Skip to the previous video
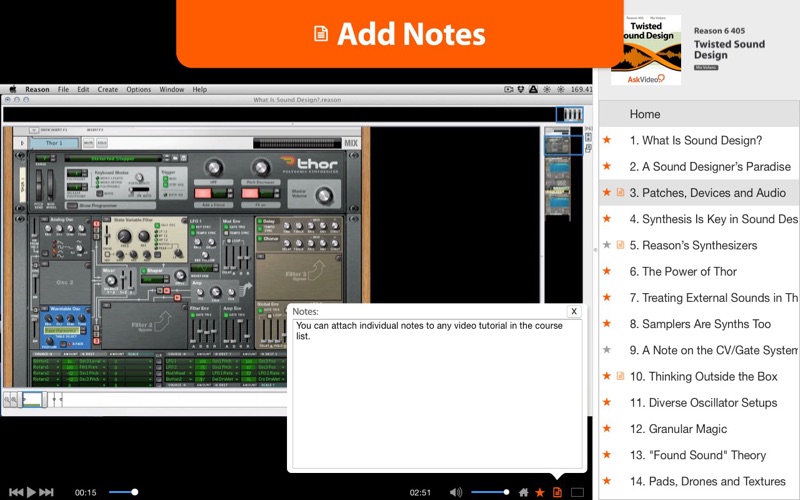Screen dimensions: 800x500 (16, 492)
